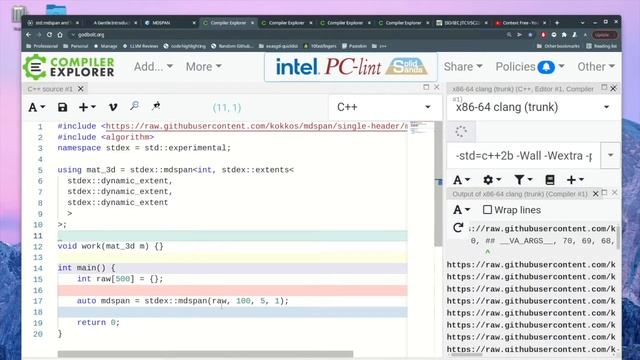Open the C++ language dropdown

point(384,107)
